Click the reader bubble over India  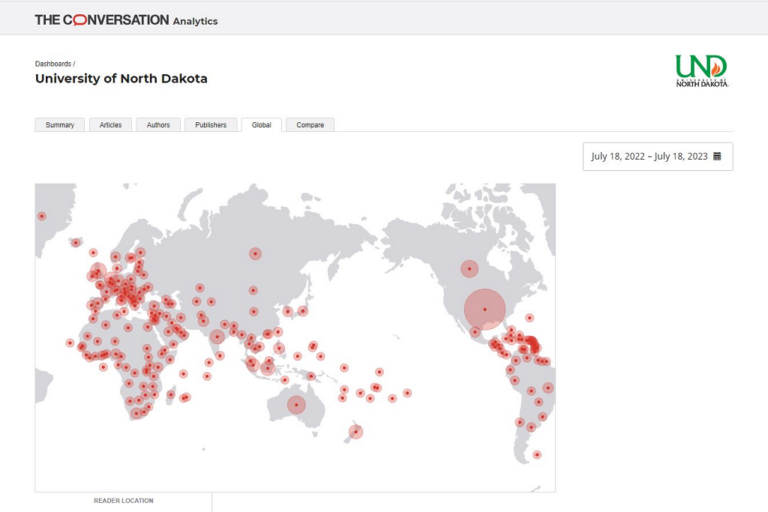point(217,337)
